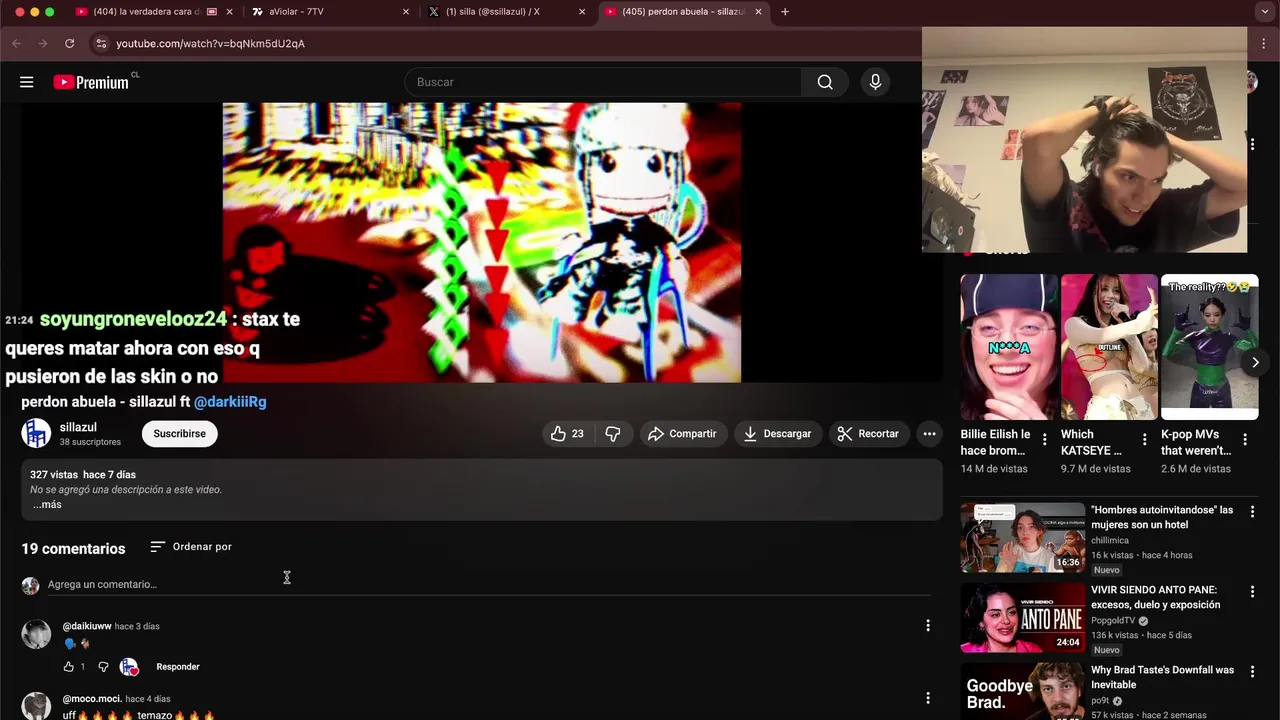Open options for Billie Eilish short
This screenshot has height=720, width=1280.
(1045, 440)
